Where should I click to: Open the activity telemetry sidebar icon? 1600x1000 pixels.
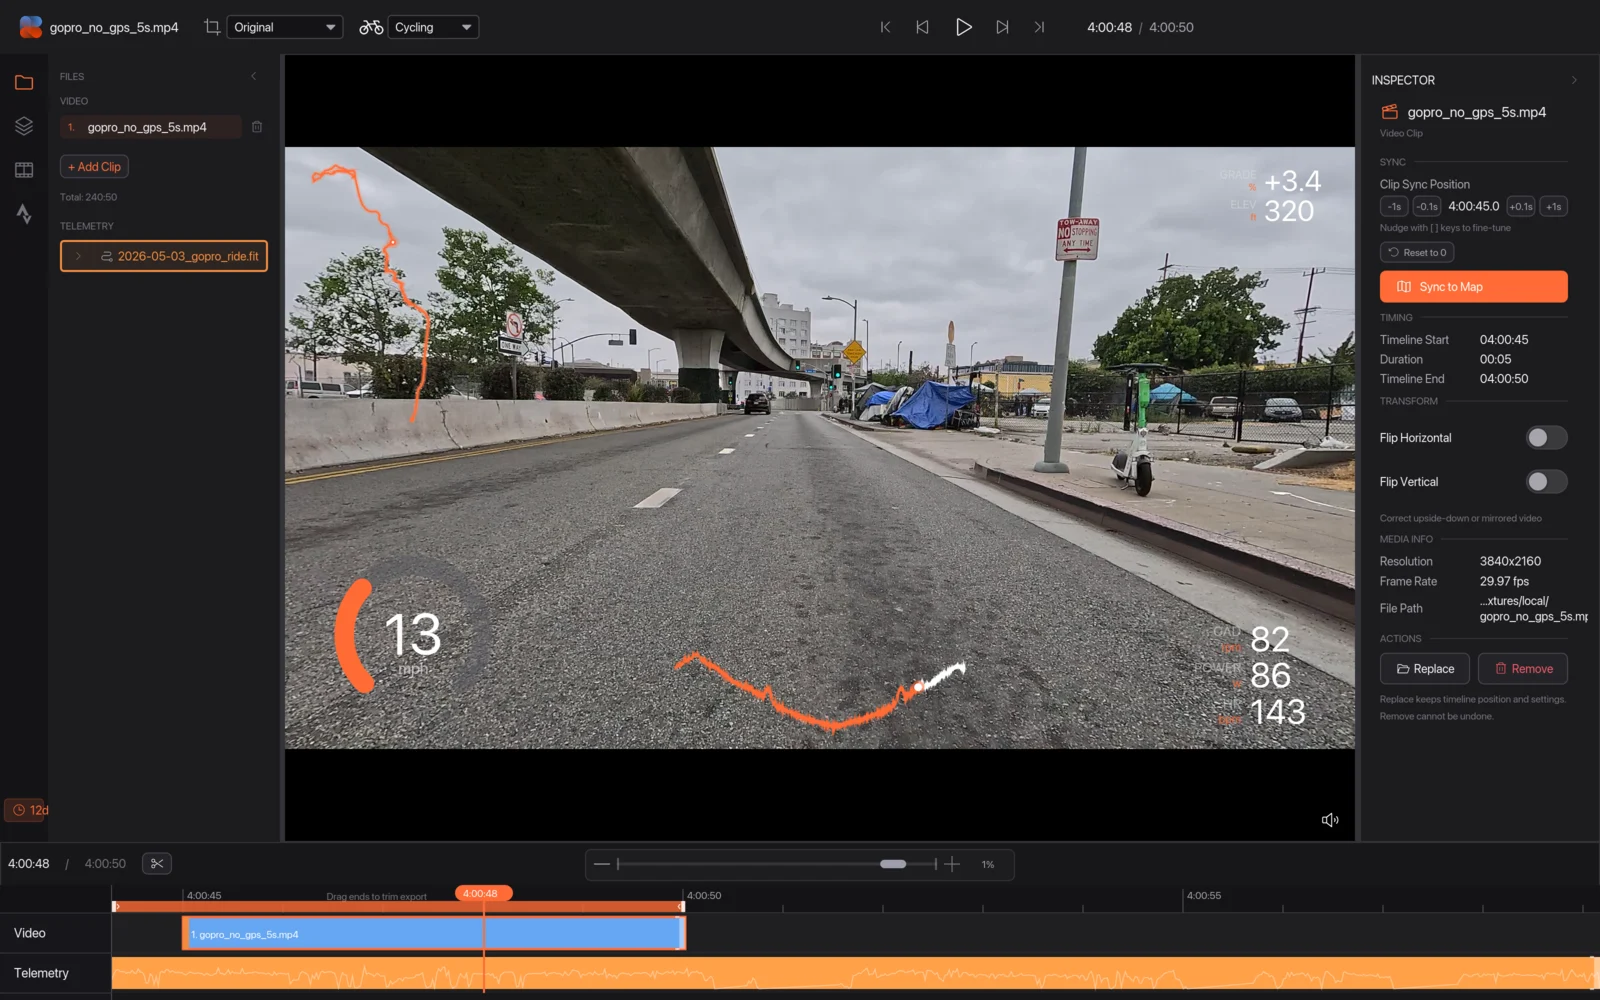tap(24, 213)
